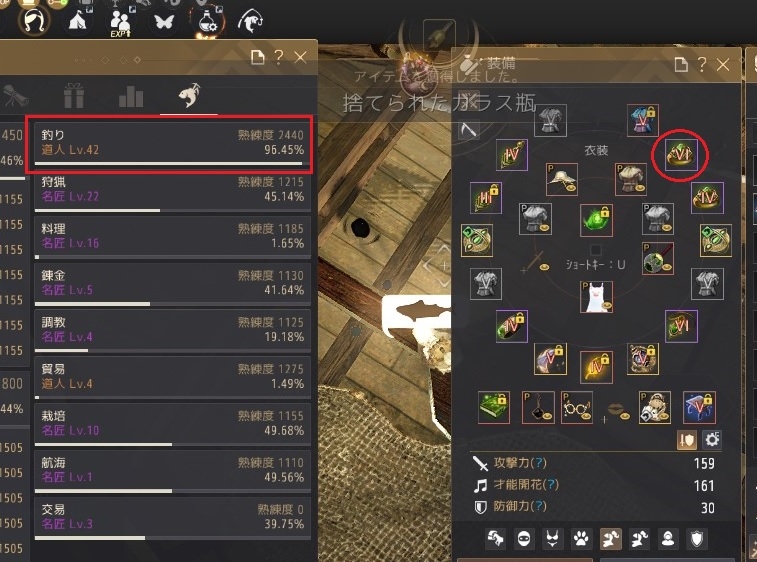This screenshot has height=562, width=757.
Task: Toggle the shield icon in bottom row
Action: click(x=697, y=538)
